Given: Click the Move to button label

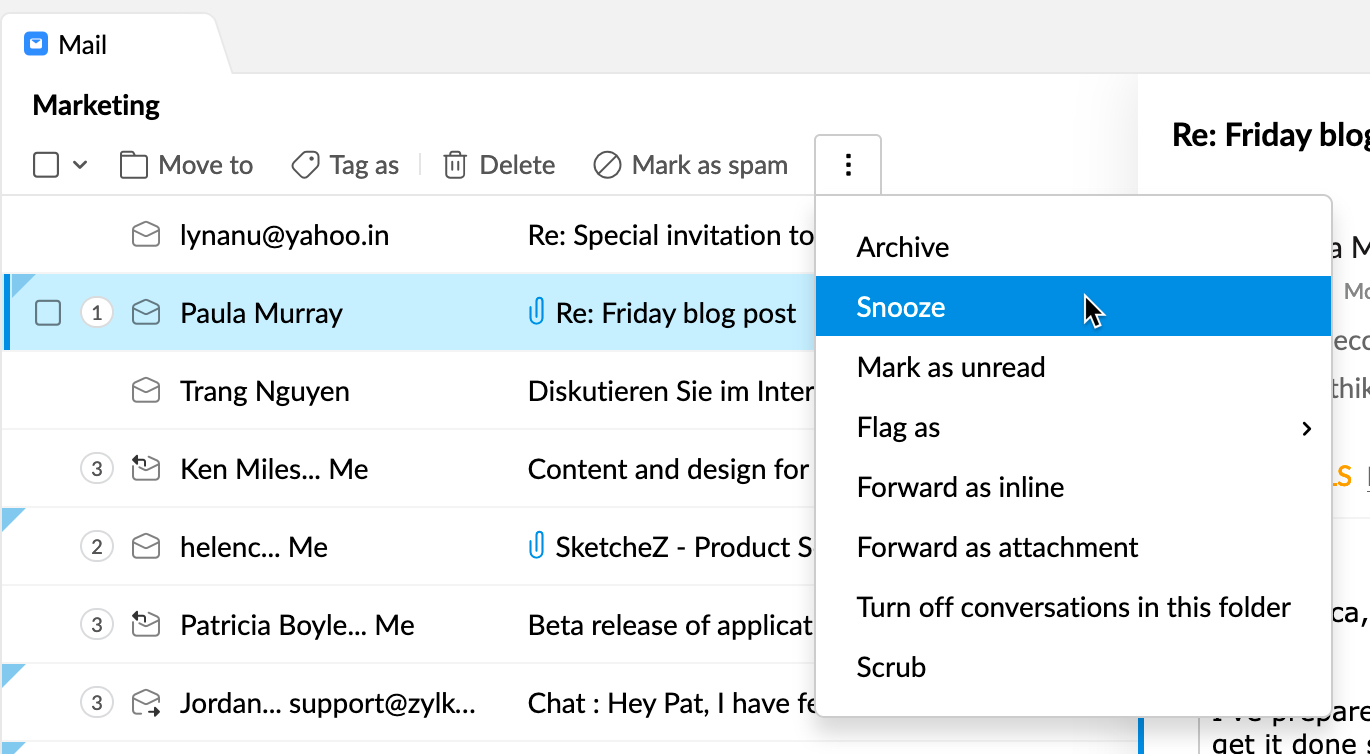Looking at the screenshot, I should [206, 165].
